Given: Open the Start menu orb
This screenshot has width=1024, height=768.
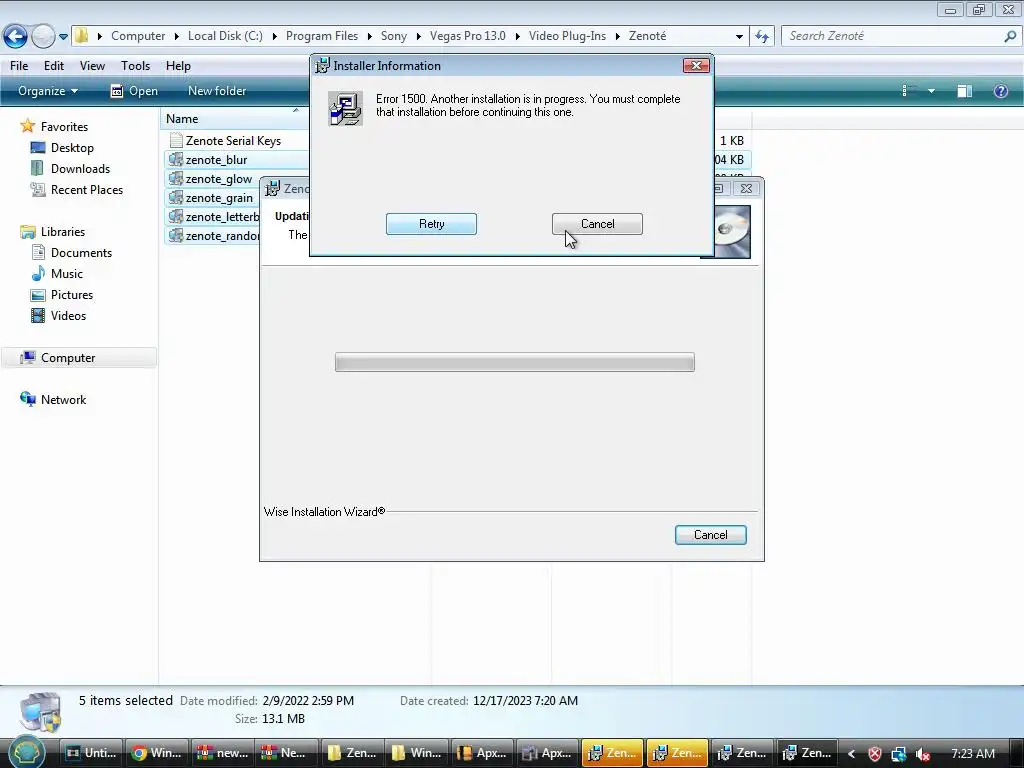Looking at the screenshot, I should click(27, 752).
